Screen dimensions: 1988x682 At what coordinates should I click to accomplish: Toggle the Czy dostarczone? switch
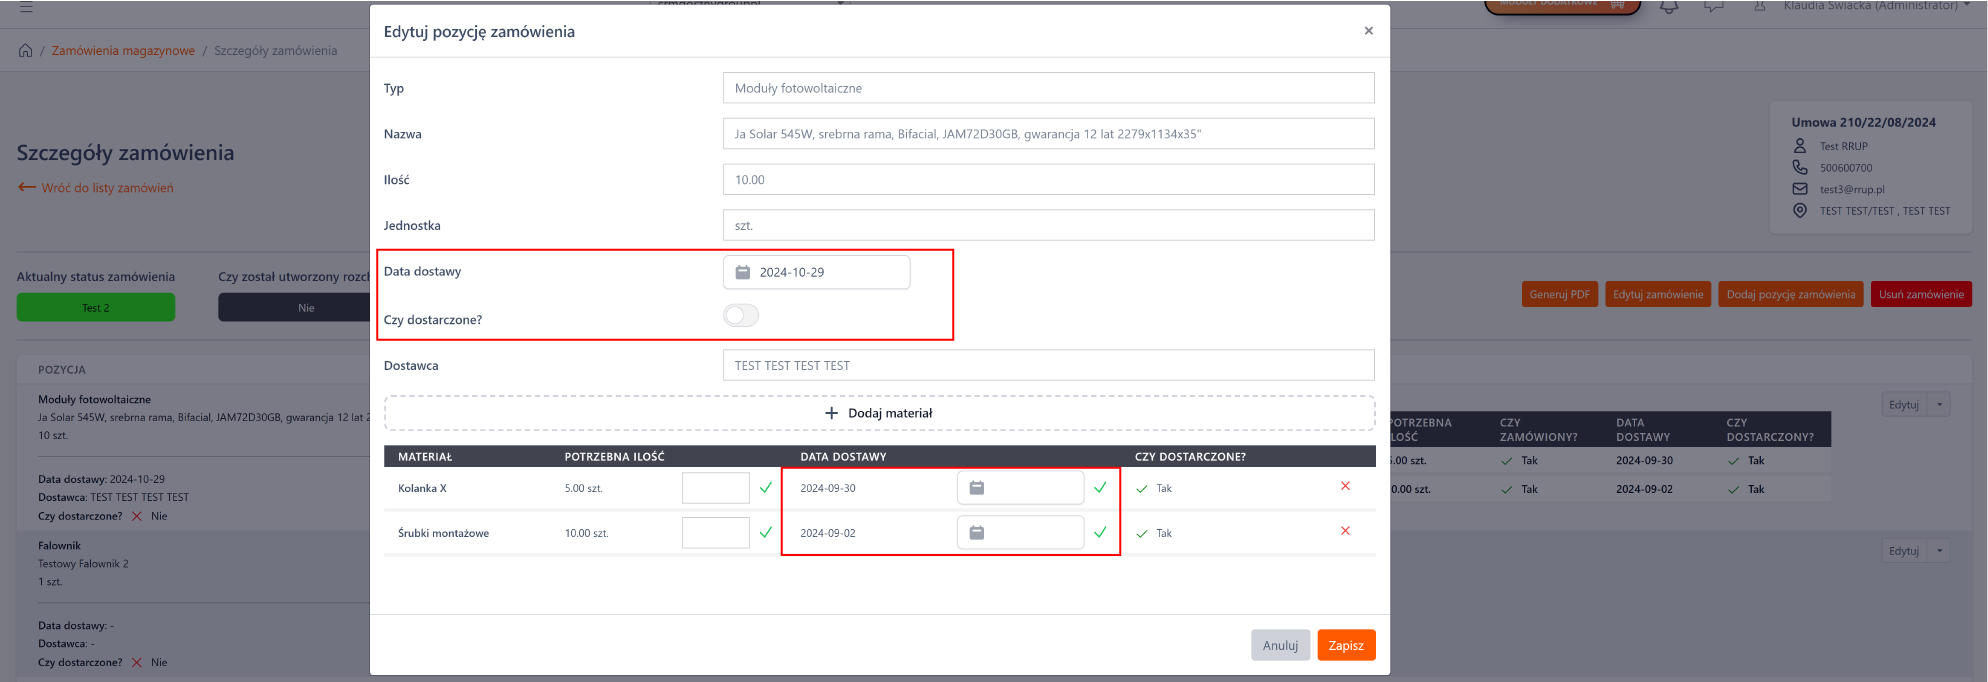coord(741,316)
